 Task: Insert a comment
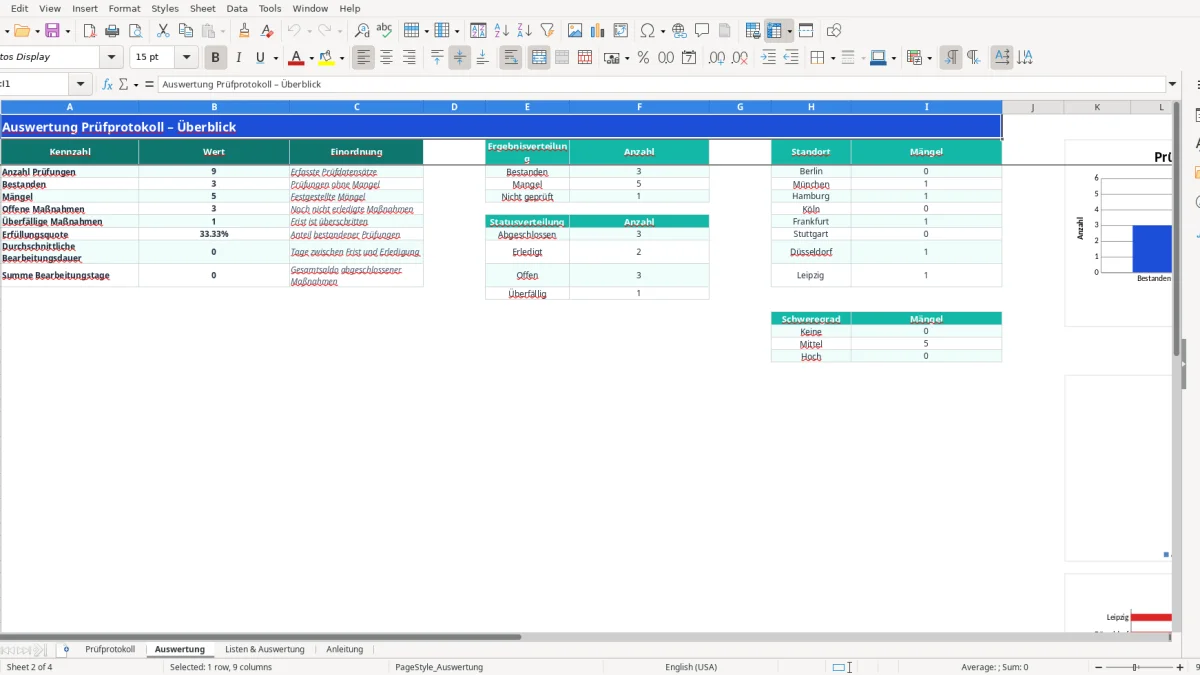click(x=702, y=31)
